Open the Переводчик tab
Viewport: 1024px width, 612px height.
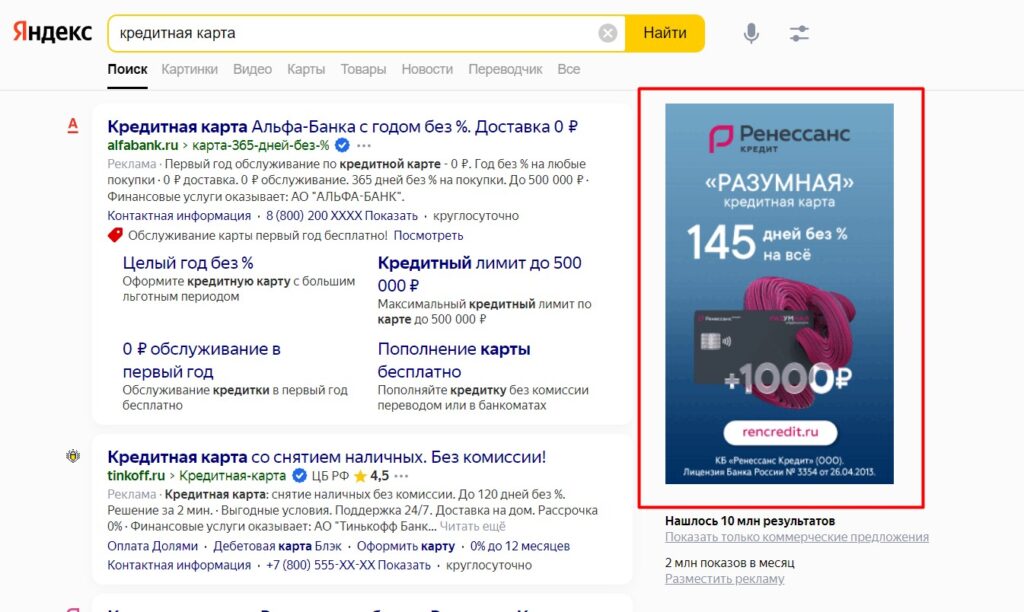(x=505, y=69)
